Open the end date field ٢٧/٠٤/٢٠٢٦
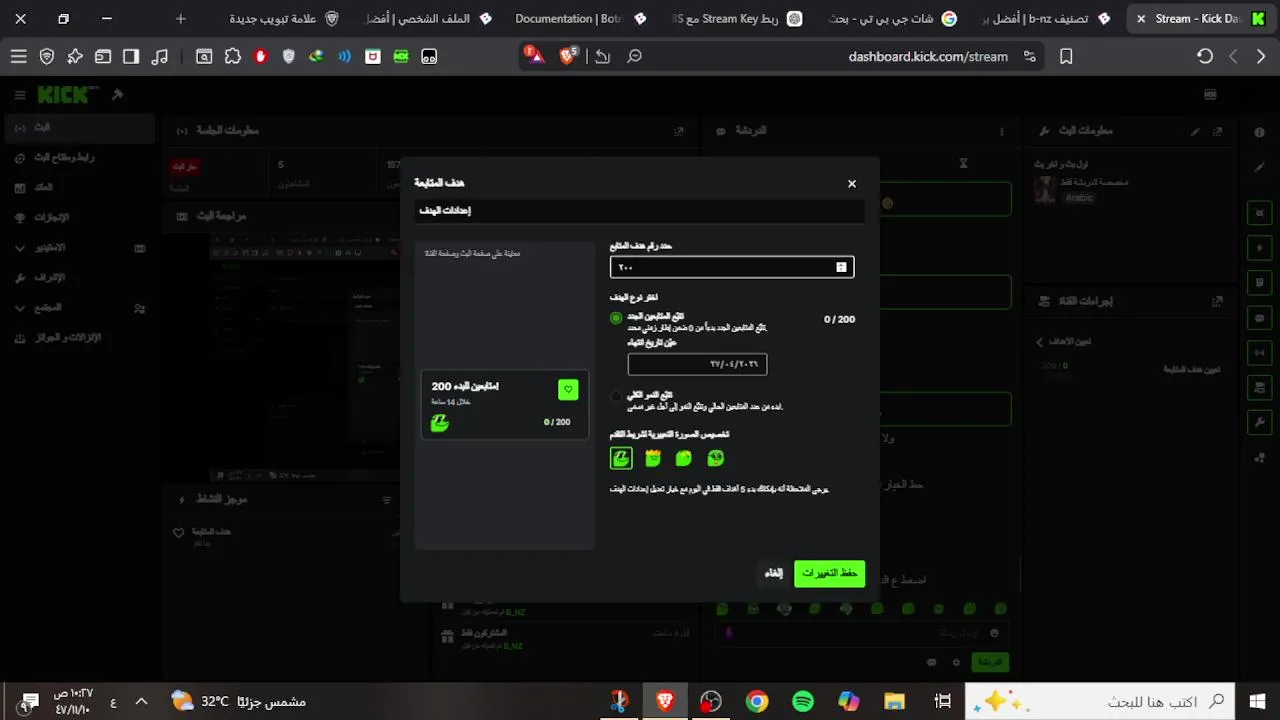1280x720 pixels. tap(697, 364)
